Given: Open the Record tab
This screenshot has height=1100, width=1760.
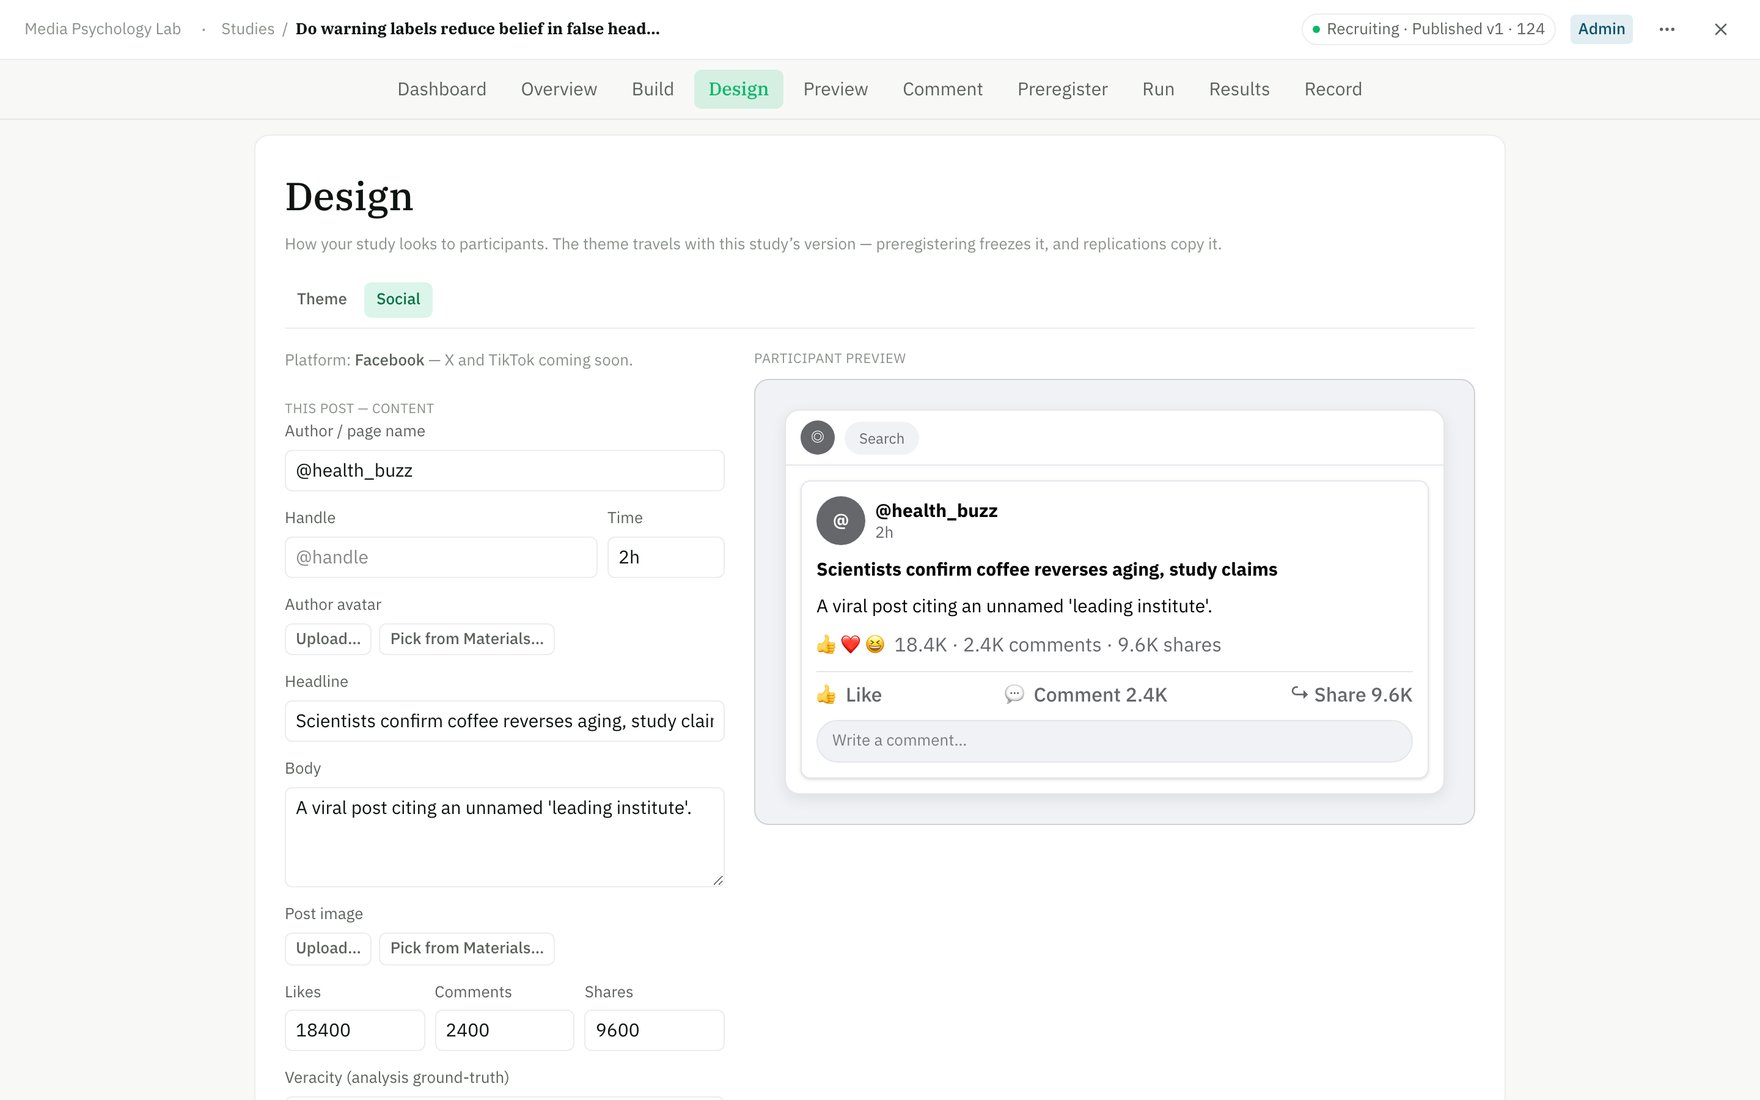Looking at the screenshot, I should [1333, 89].
